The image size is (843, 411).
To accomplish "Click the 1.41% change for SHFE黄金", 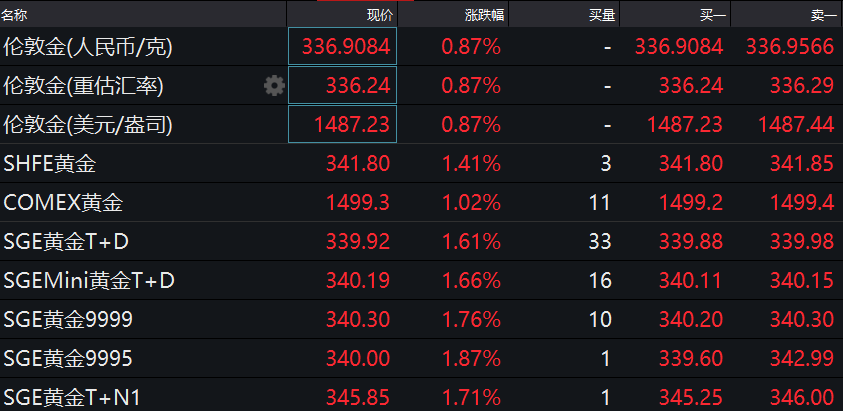I will pyautogui.click(x=471, y=164).
